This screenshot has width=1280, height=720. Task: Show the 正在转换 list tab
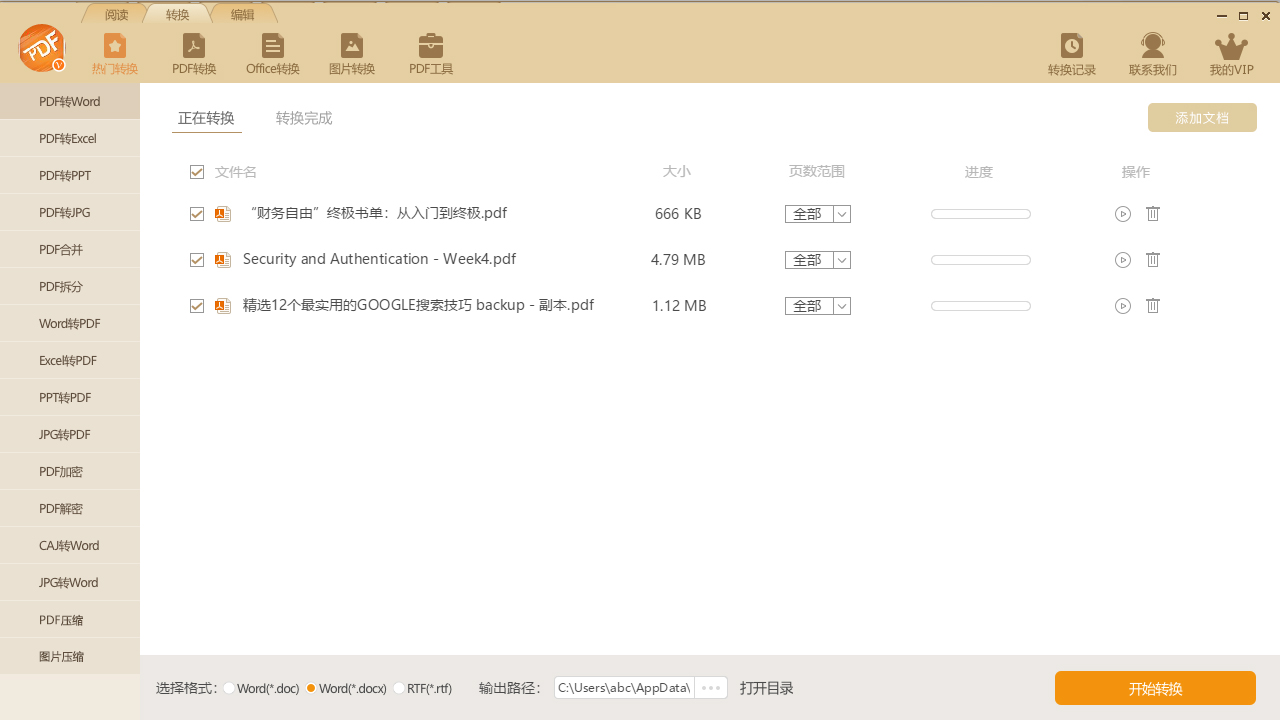tap(206, 118)
